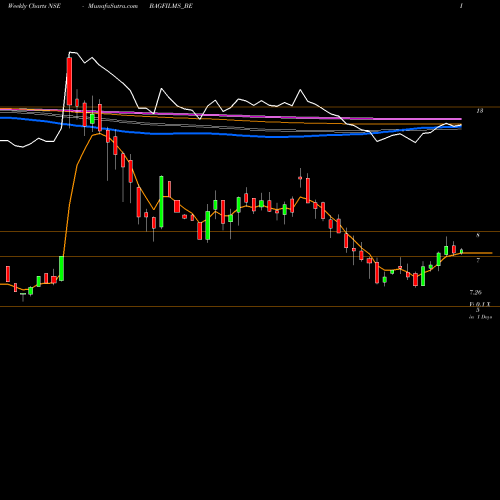The width and height of the screenshot is (500, 500).
Task: Click the tallest red candlestick at the spike
Action: point(69,81)
